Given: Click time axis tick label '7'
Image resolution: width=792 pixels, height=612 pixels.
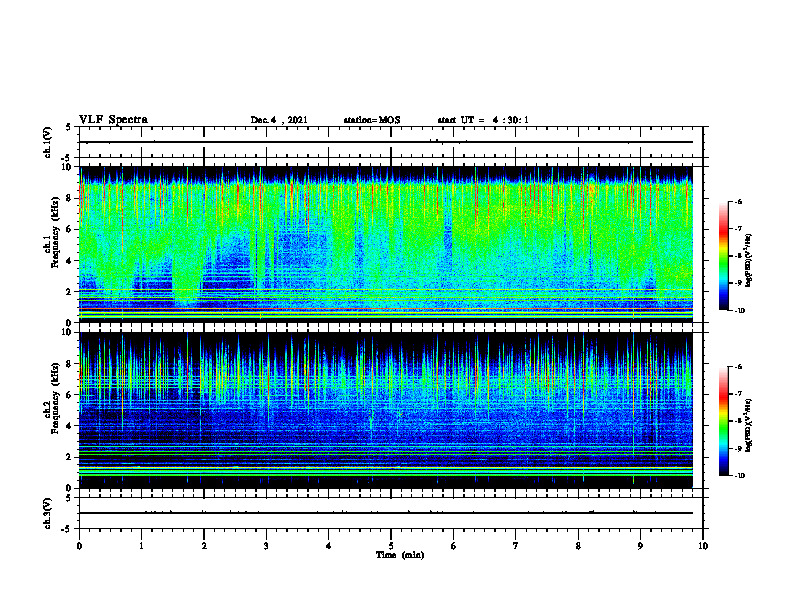Looking at the screenshot, I should click(516, 546).
